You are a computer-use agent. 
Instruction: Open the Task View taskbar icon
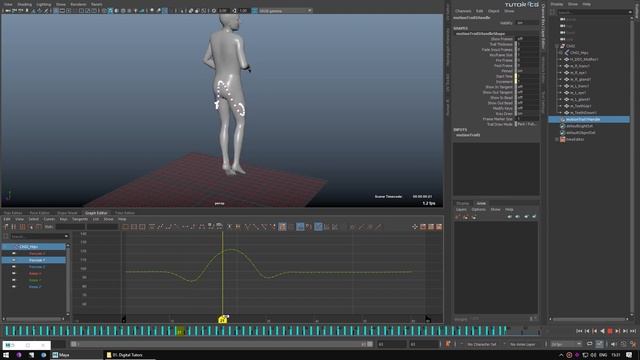coord(31,355)
